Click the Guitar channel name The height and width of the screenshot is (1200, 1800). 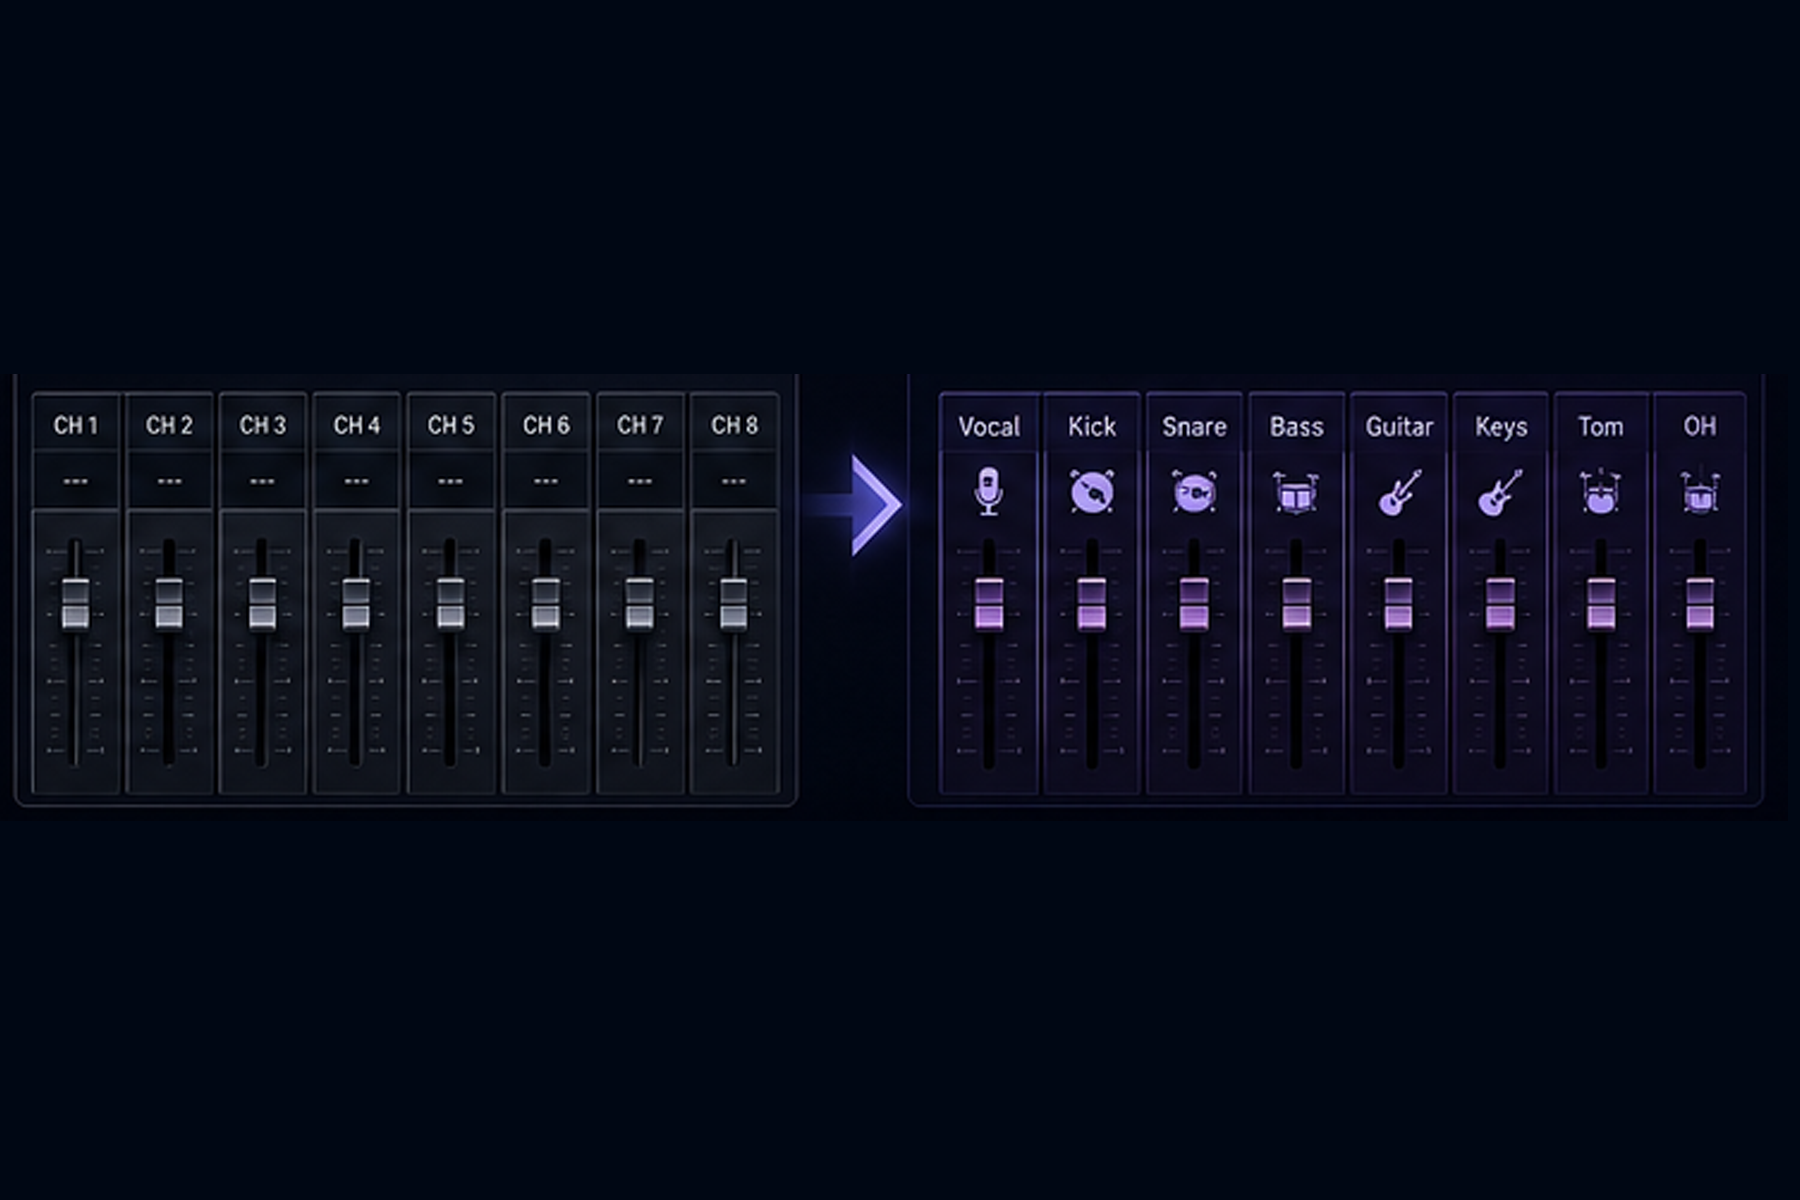(x=1399, y=427)
